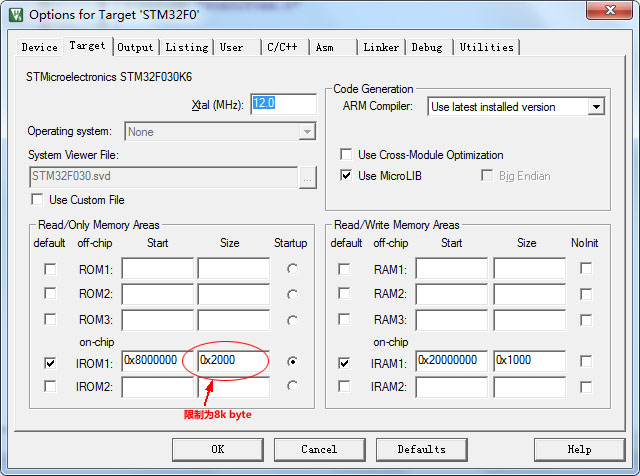
Task: Open the Asm tab
Action: click(x=333, y=47)
